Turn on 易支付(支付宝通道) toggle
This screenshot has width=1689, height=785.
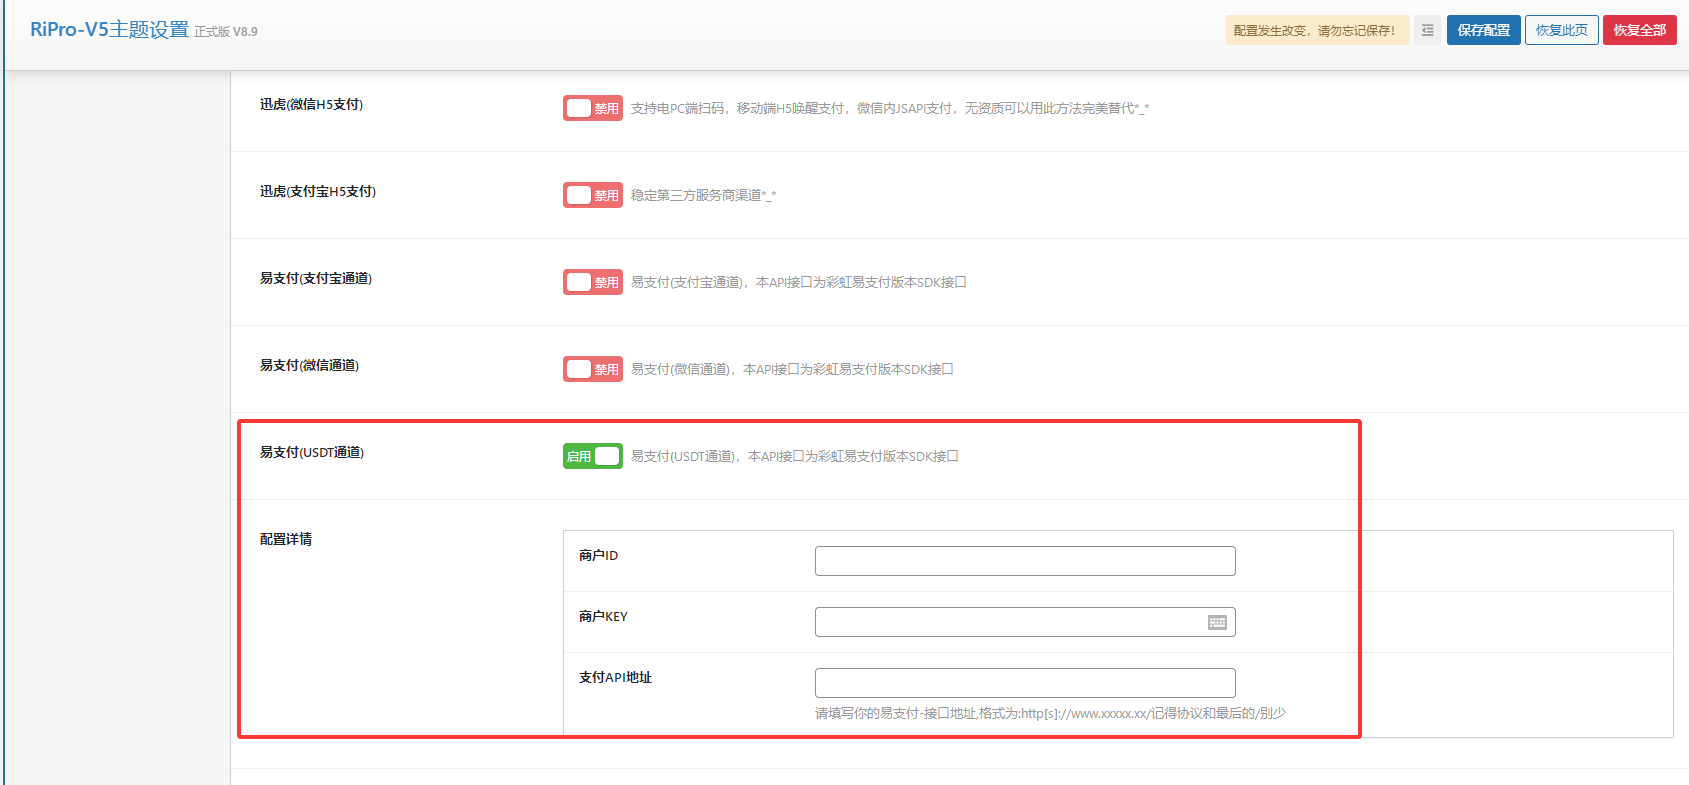593,282
